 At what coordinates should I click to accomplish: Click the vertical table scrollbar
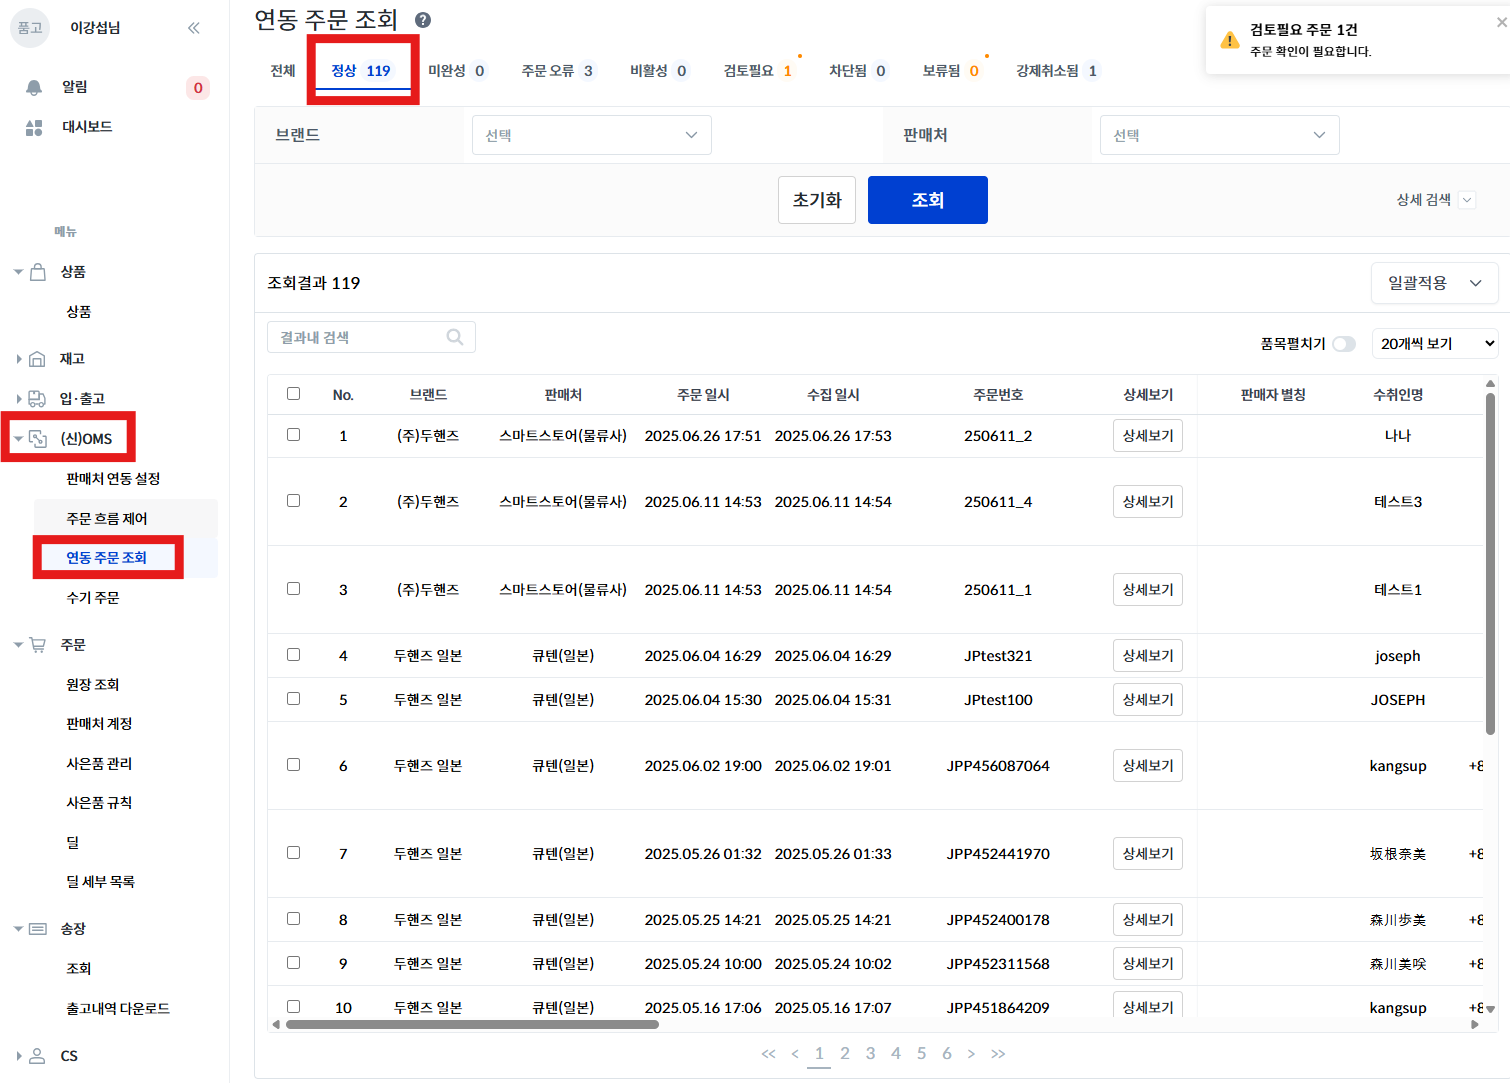pyautogui.click(x=1490, y=565)
